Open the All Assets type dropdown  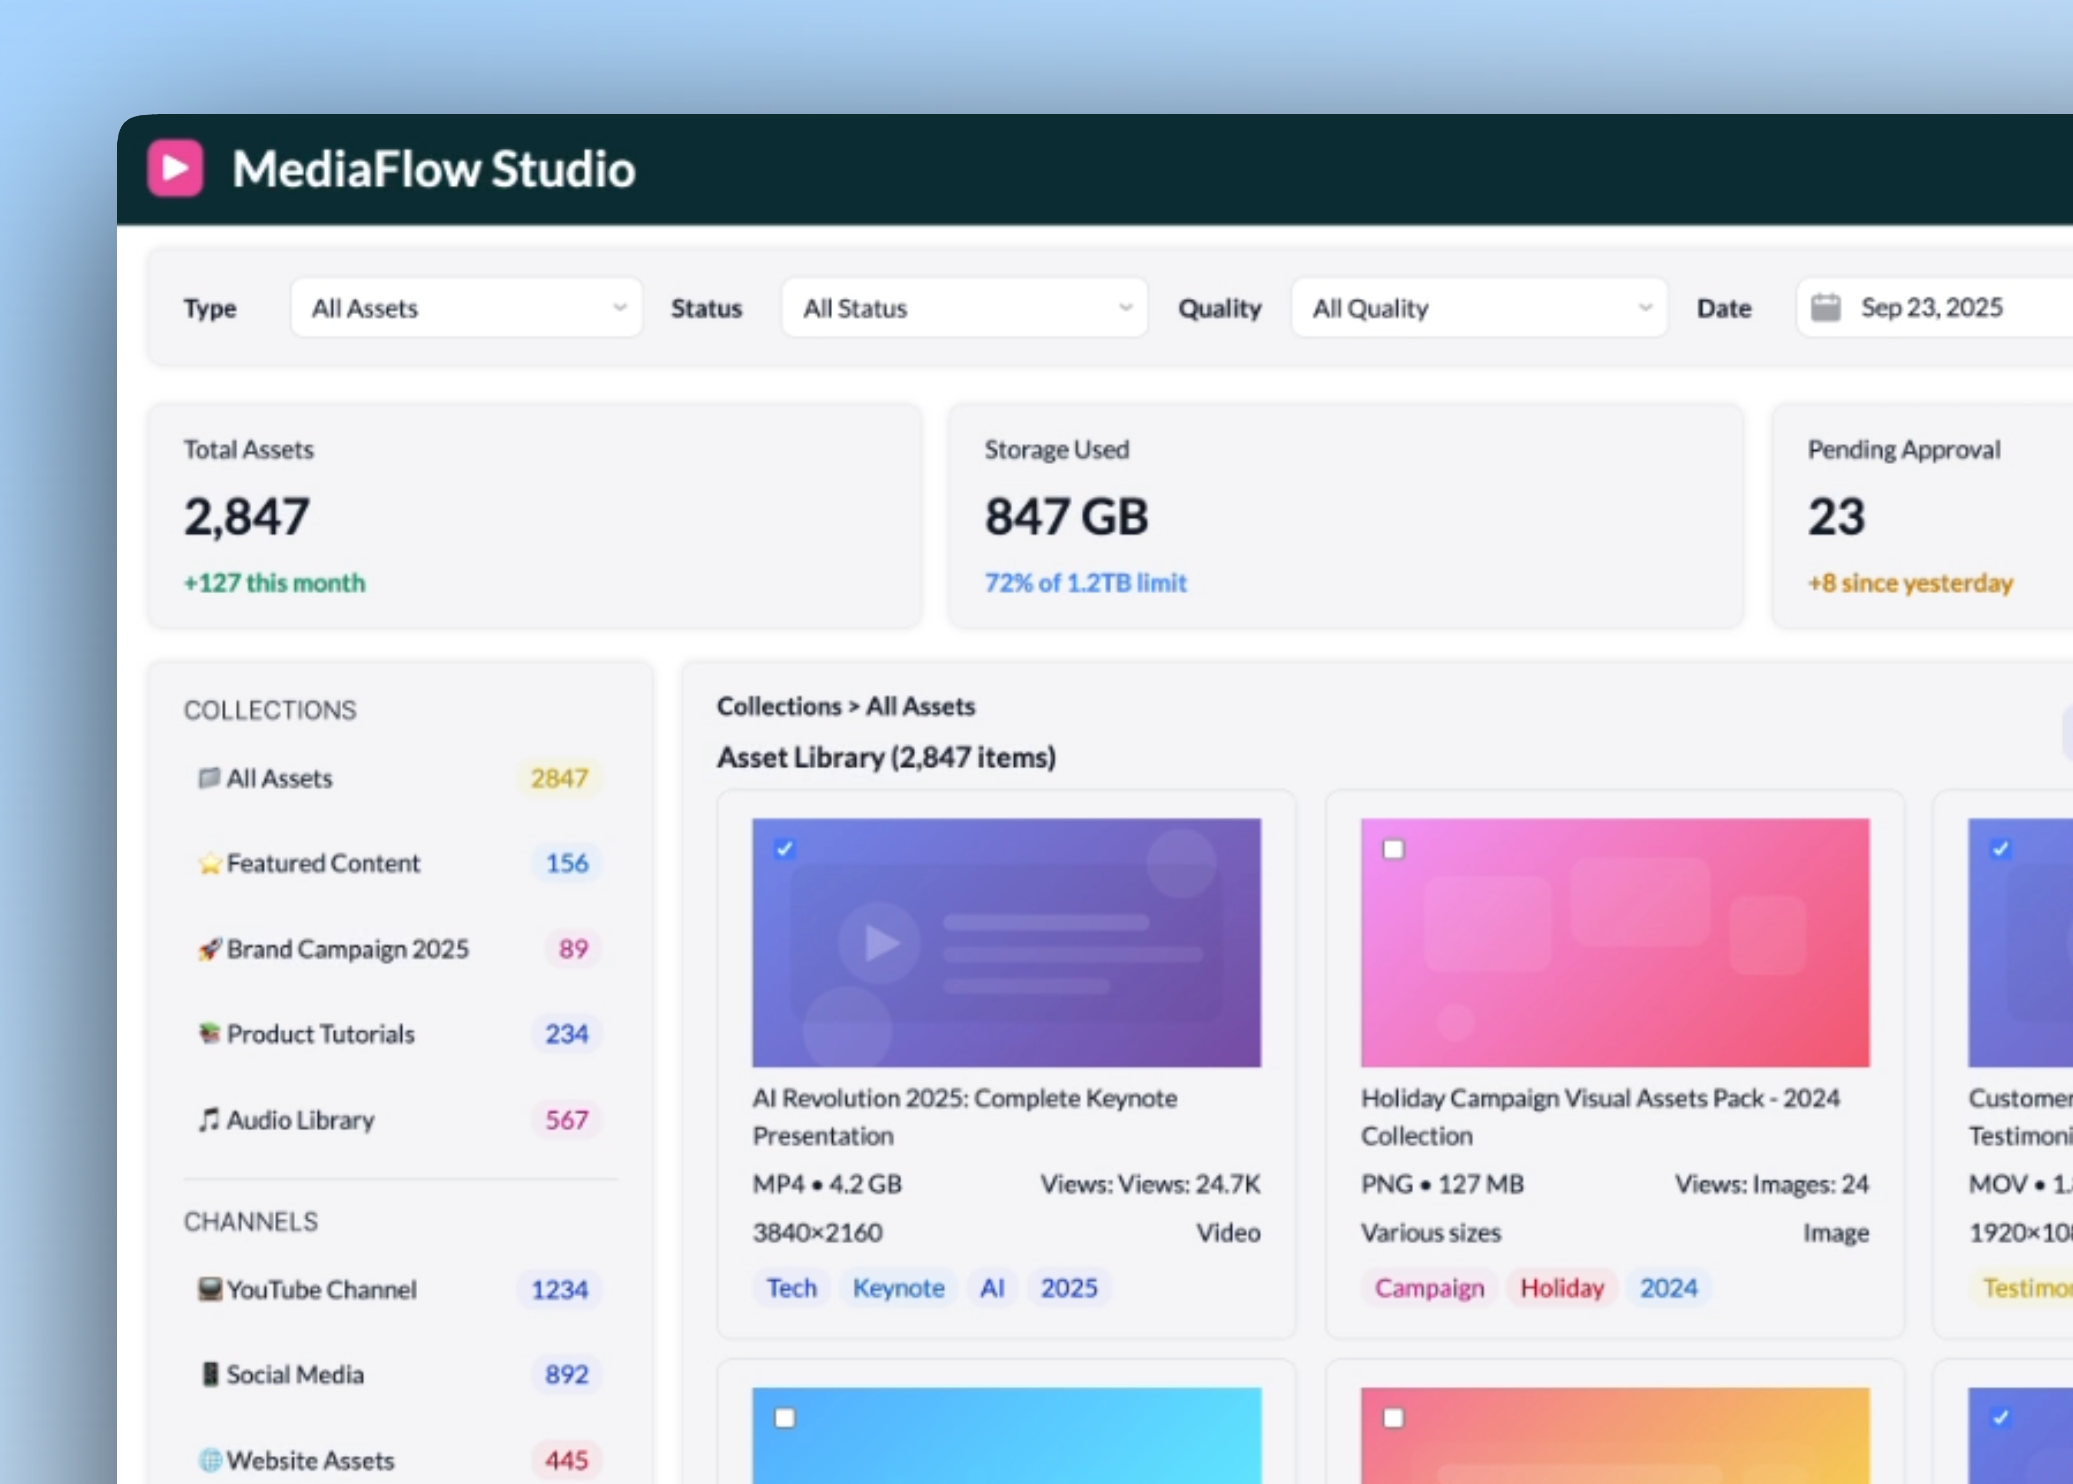point(465,307)
